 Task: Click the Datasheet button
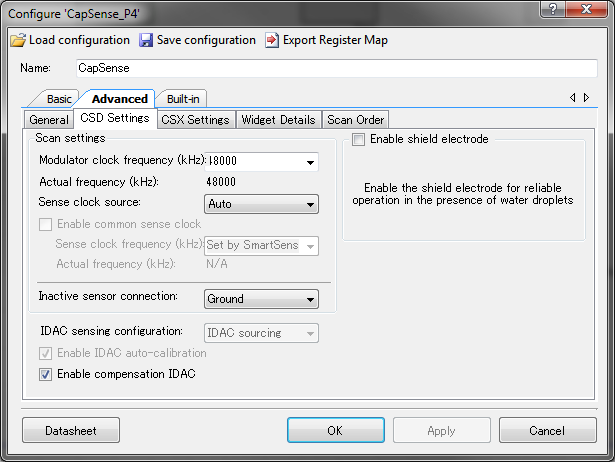(x=71, y=430)
